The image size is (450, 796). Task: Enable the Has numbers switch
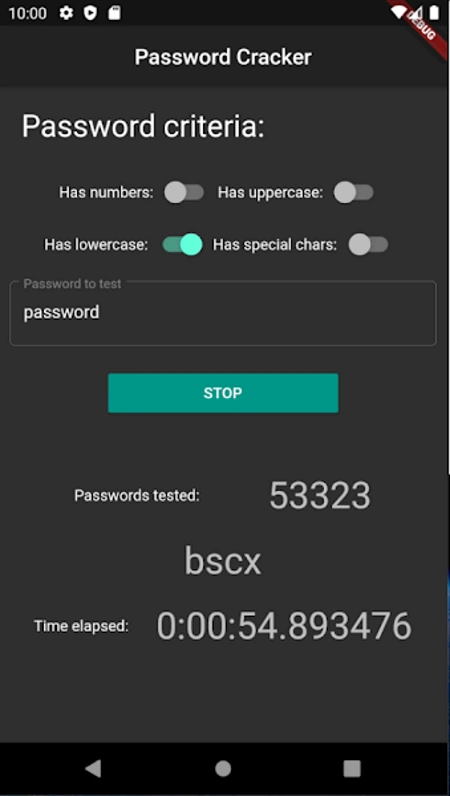tap(184, 193)
